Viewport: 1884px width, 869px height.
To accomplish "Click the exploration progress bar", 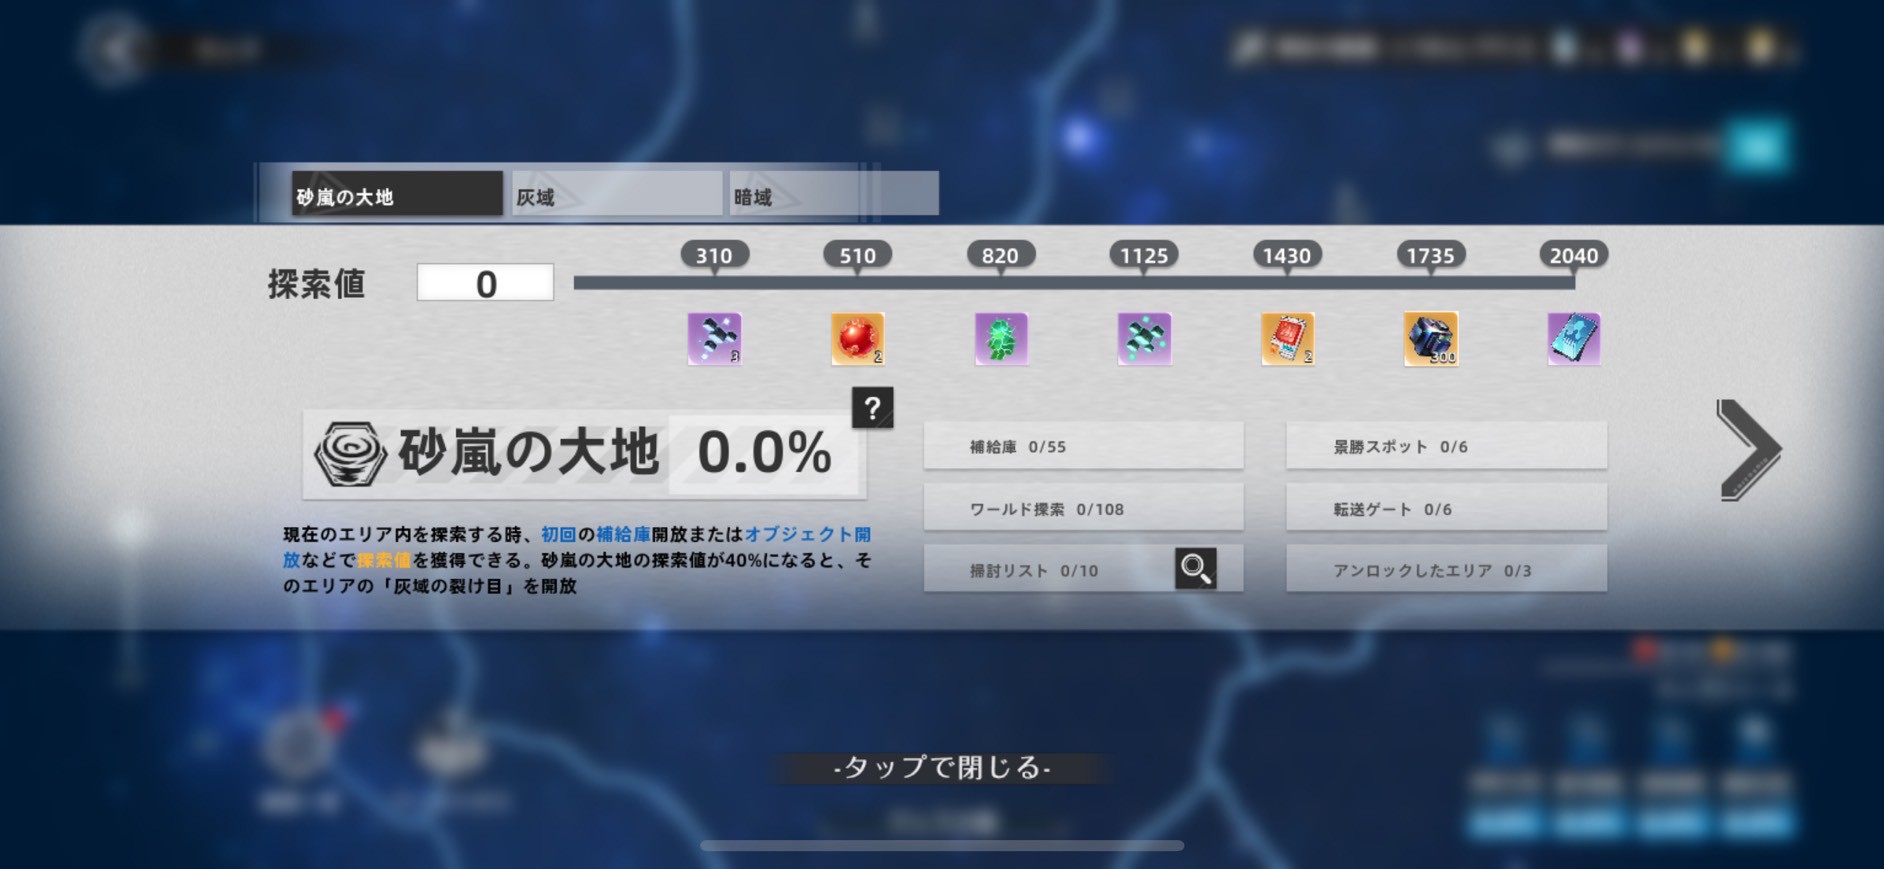I will [x=1074, y=283].
